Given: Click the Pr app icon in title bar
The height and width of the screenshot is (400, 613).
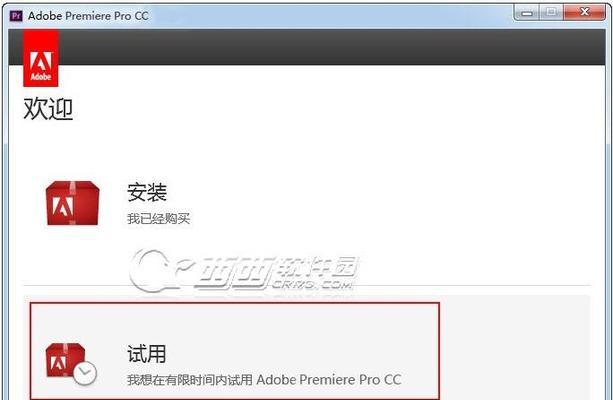Looking at the screenshot, I should (16, 16).
